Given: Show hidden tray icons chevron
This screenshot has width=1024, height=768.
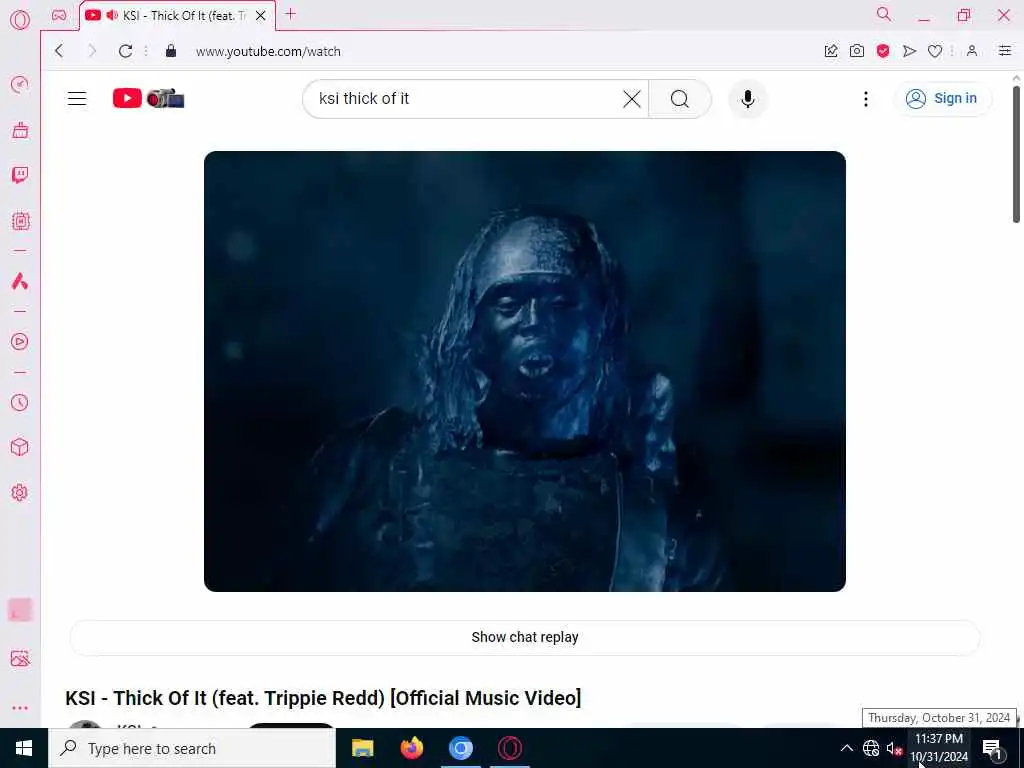Looking at the screenshot, I should (846, 748).
